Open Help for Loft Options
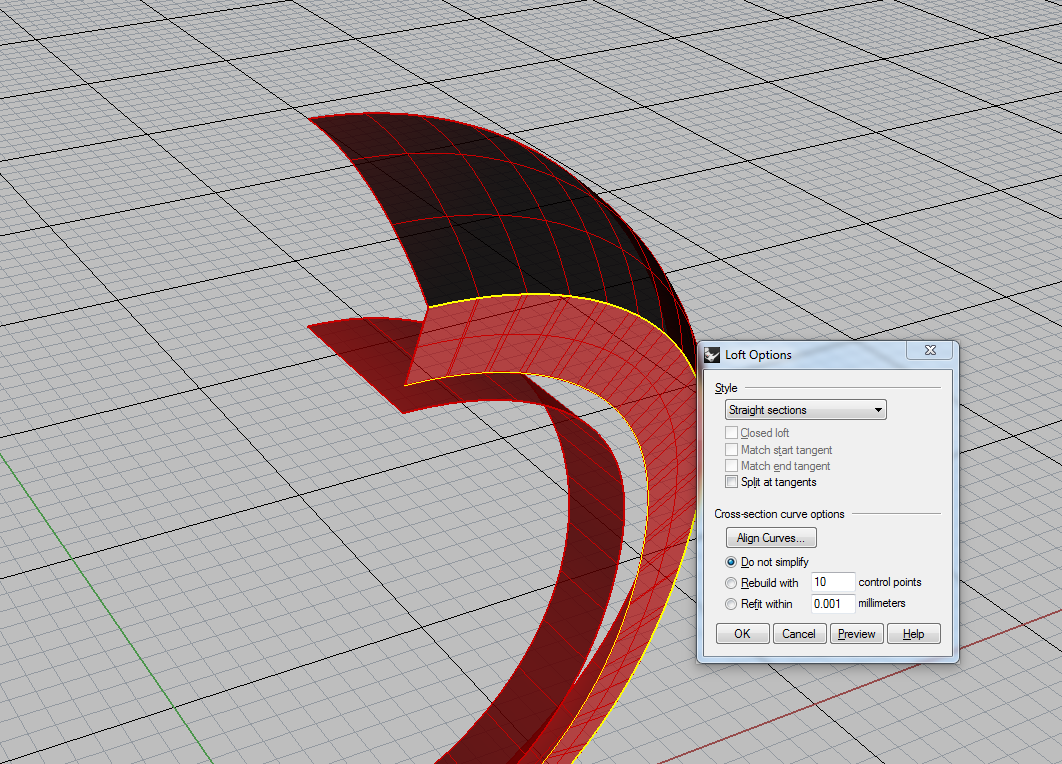Image resolution: width=1062 pixels, height=764 pixels. pyautogui.click(x=913, y=634)
